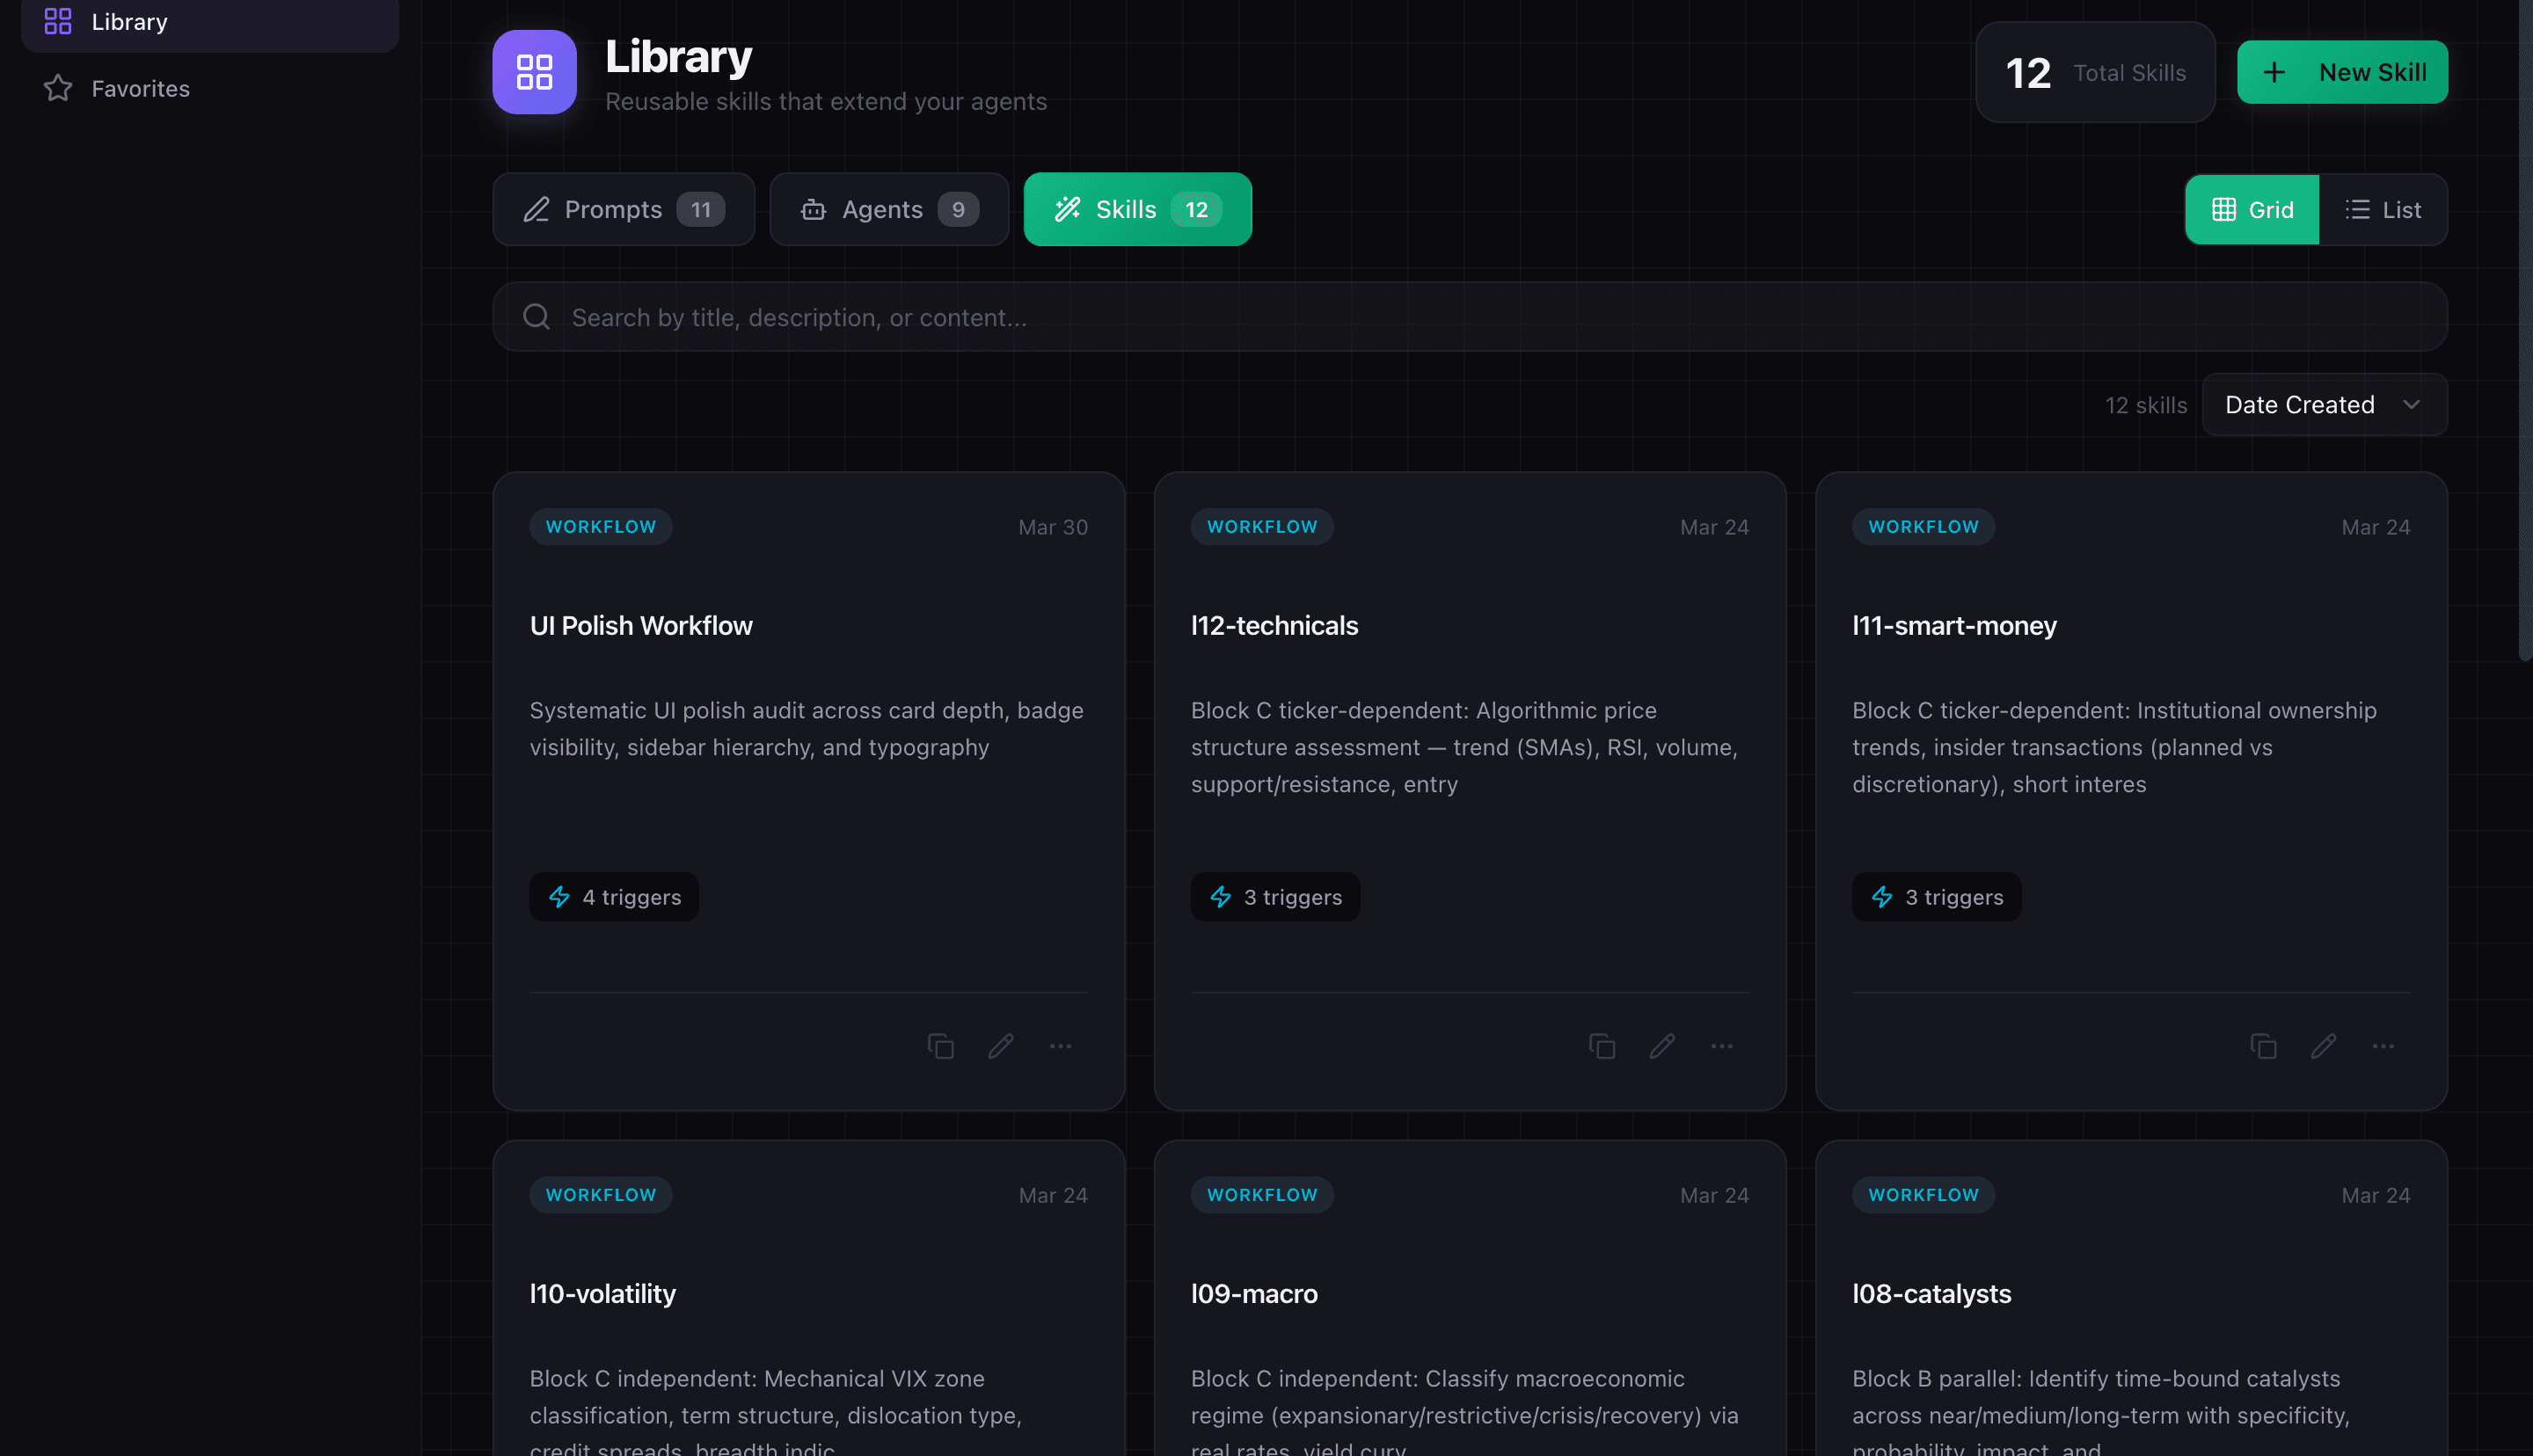Screen dimensions: 2533x1456
Task: Click WORKFLOW badge on UI Polish Workflow
Action: (x=600, y=527)
